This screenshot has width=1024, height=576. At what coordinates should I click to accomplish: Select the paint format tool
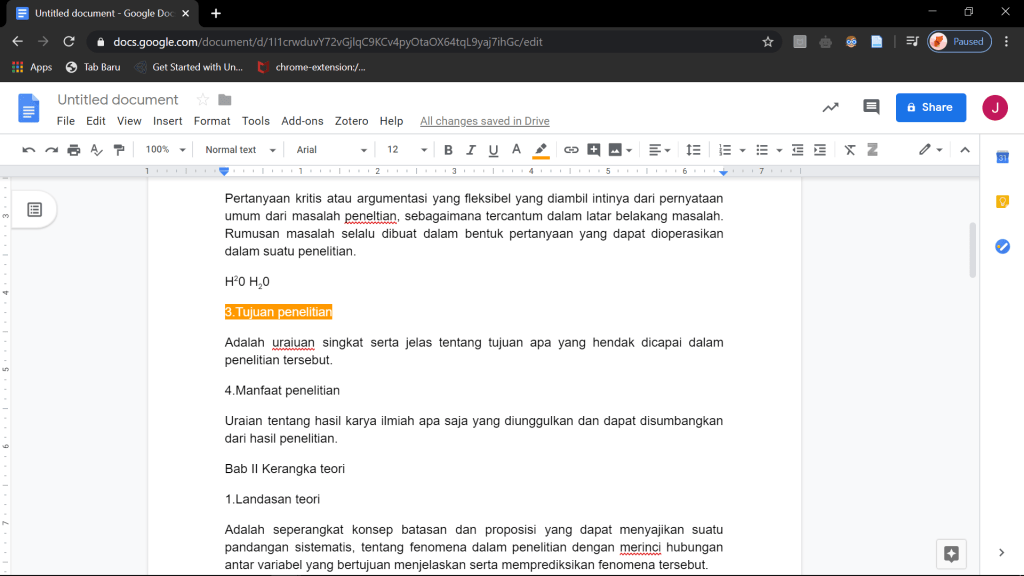tap(120, 150)
